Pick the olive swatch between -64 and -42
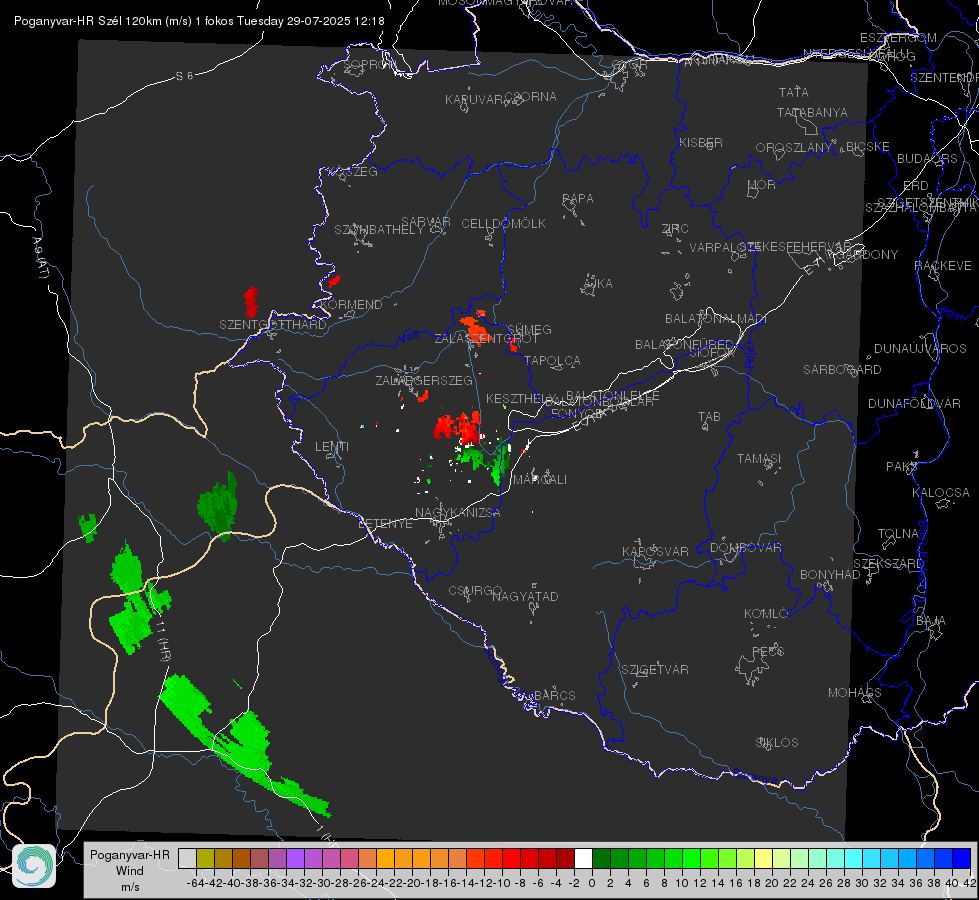This screenshot has height=900, width=979. tap(205, 858)
